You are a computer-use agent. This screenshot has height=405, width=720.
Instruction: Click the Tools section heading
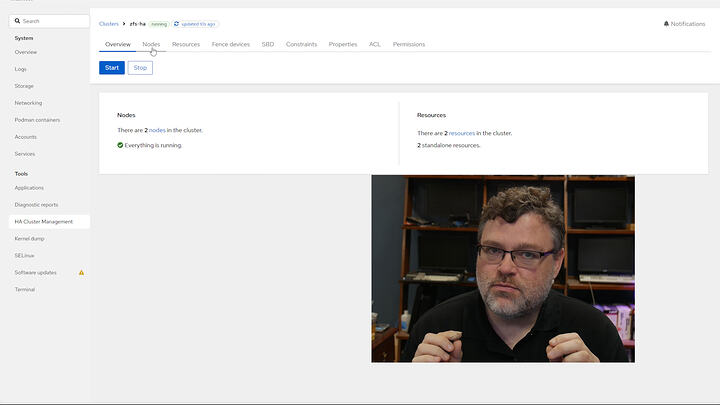21,174
